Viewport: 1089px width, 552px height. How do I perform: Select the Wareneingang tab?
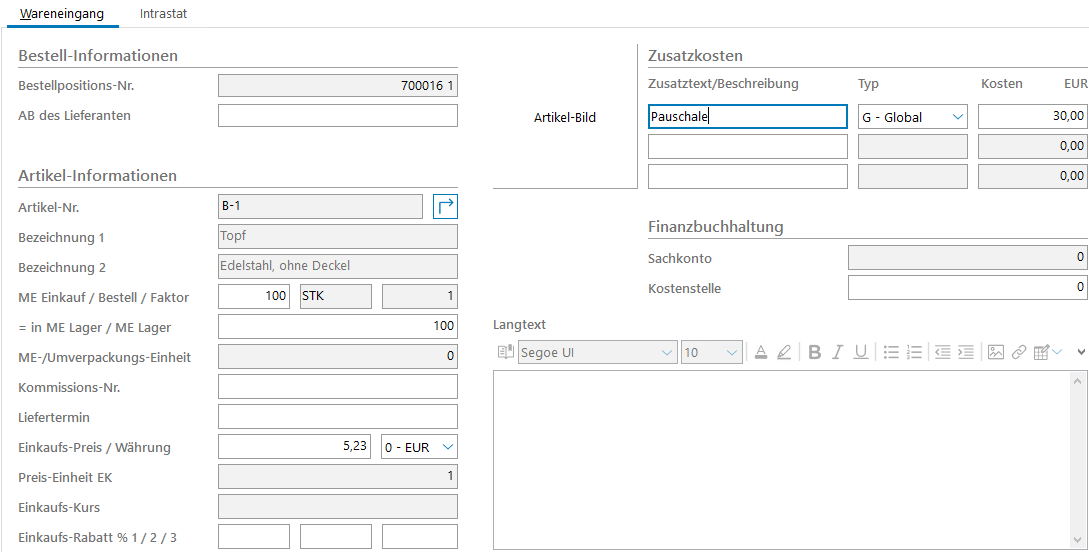coord(62,14)
